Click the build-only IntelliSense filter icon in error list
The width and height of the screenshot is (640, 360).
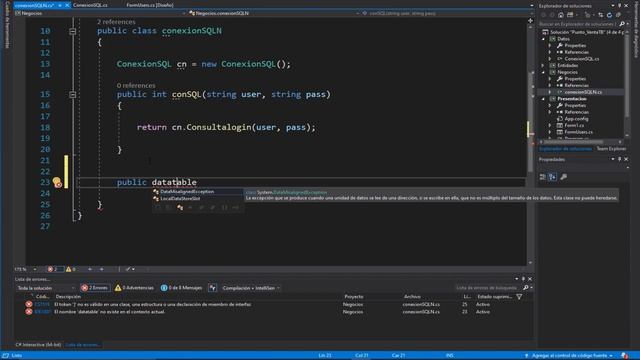point(213,288)
